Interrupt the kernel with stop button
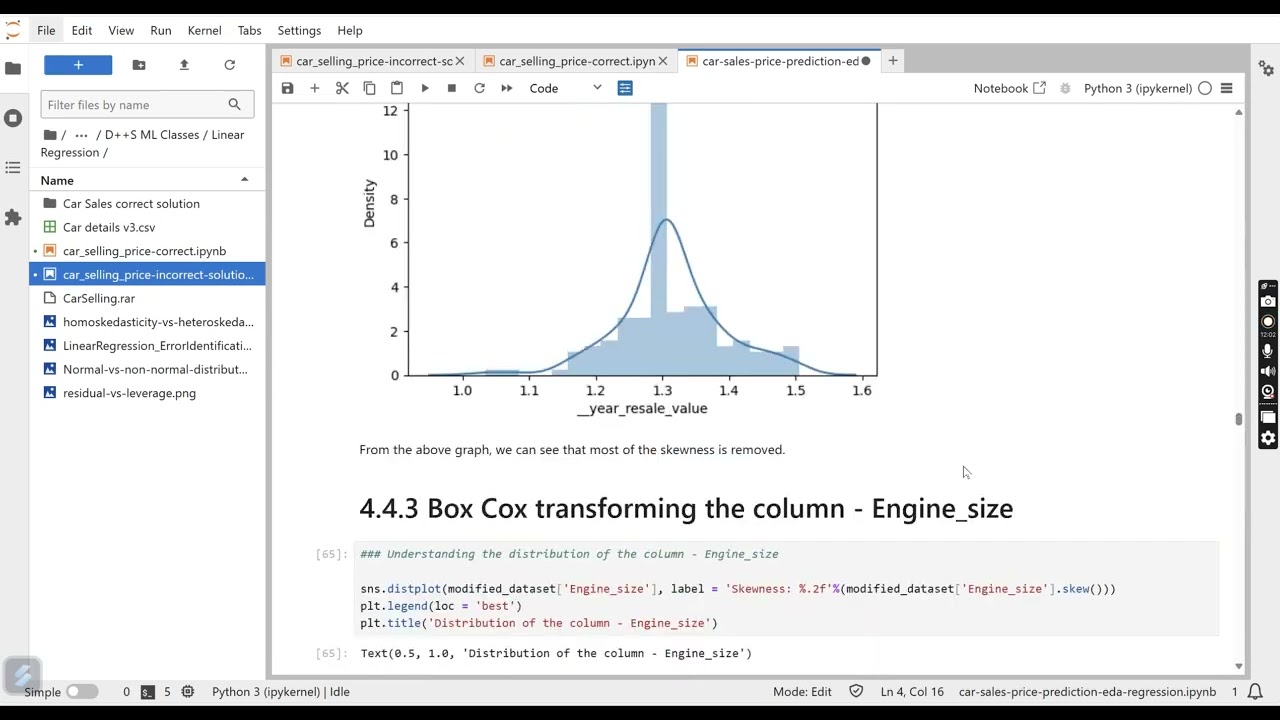This screenshot has width=1280, height=720. click(452, 88)
